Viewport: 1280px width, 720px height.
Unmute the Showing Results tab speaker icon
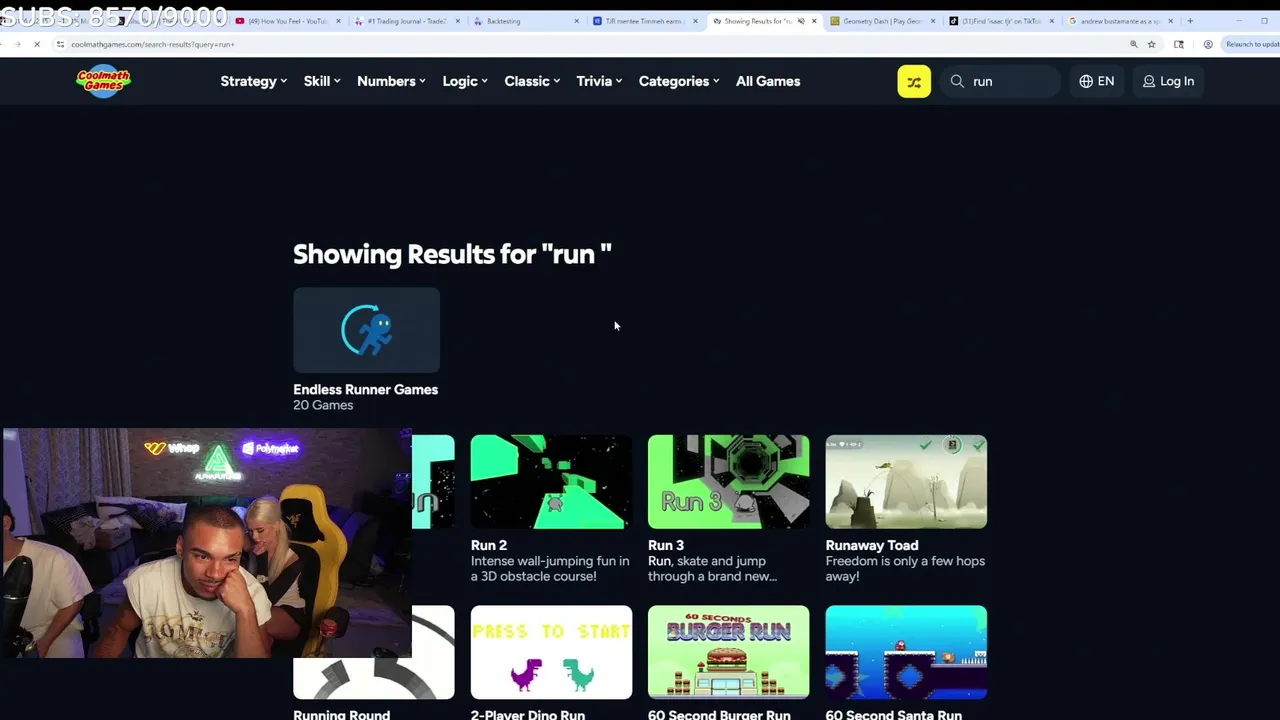801,21
